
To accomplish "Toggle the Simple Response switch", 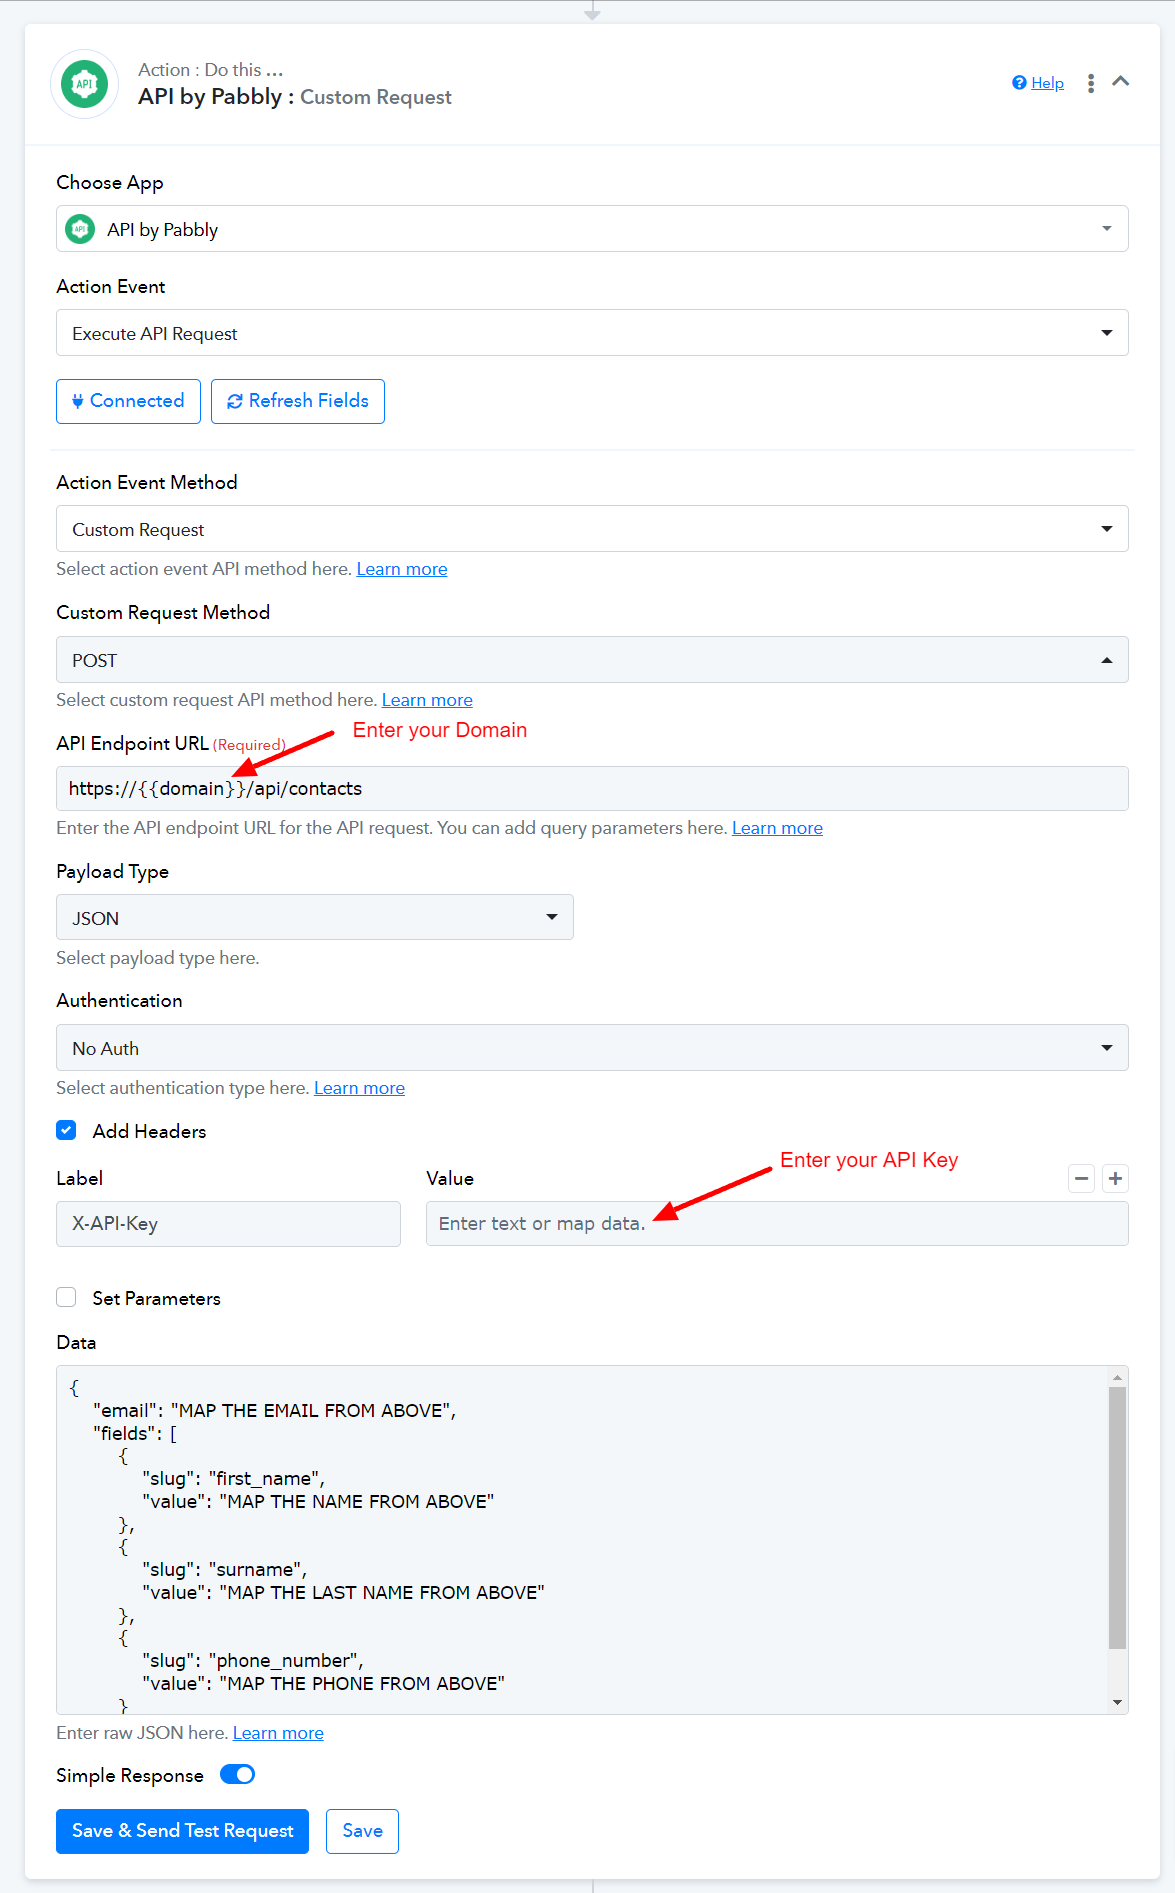I will click(238, 1775).
